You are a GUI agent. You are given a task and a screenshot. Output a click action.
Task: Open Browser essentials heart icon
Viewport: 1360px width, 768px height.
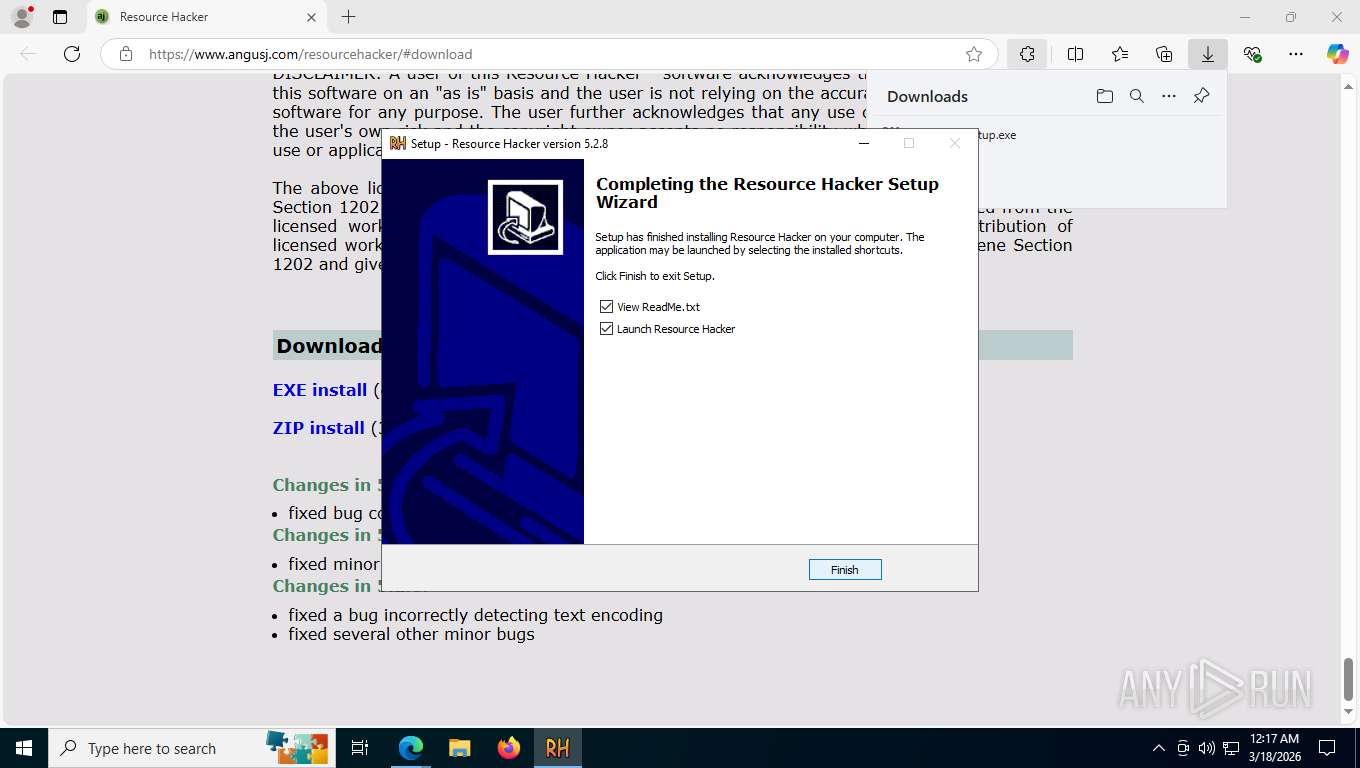tap(1252, 54)
